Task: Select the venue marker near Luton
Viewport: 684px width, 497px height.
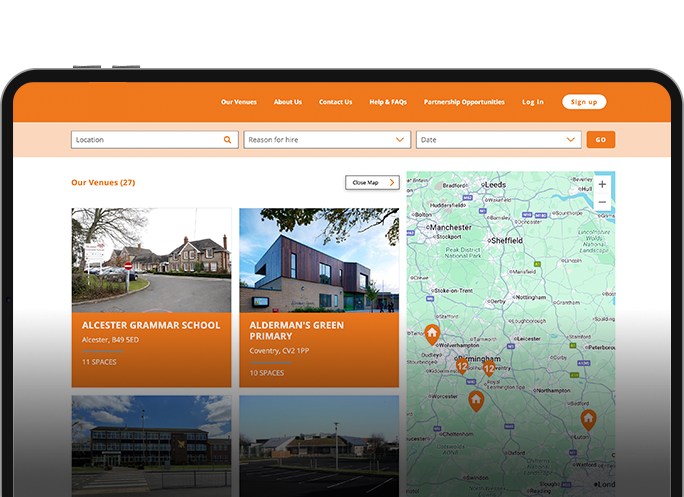Action: (588, 419)
